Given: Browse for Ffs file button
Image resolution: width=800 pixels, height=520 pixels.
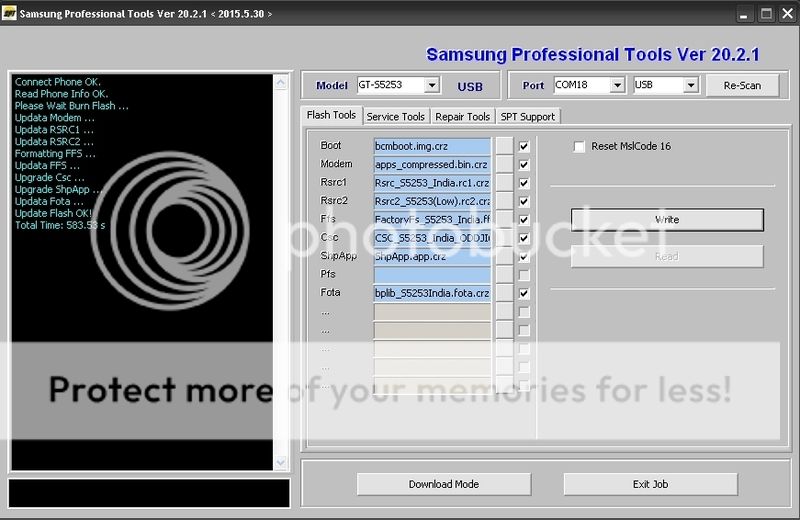Looking at the screenshot, I should click(x=504, y=219).
